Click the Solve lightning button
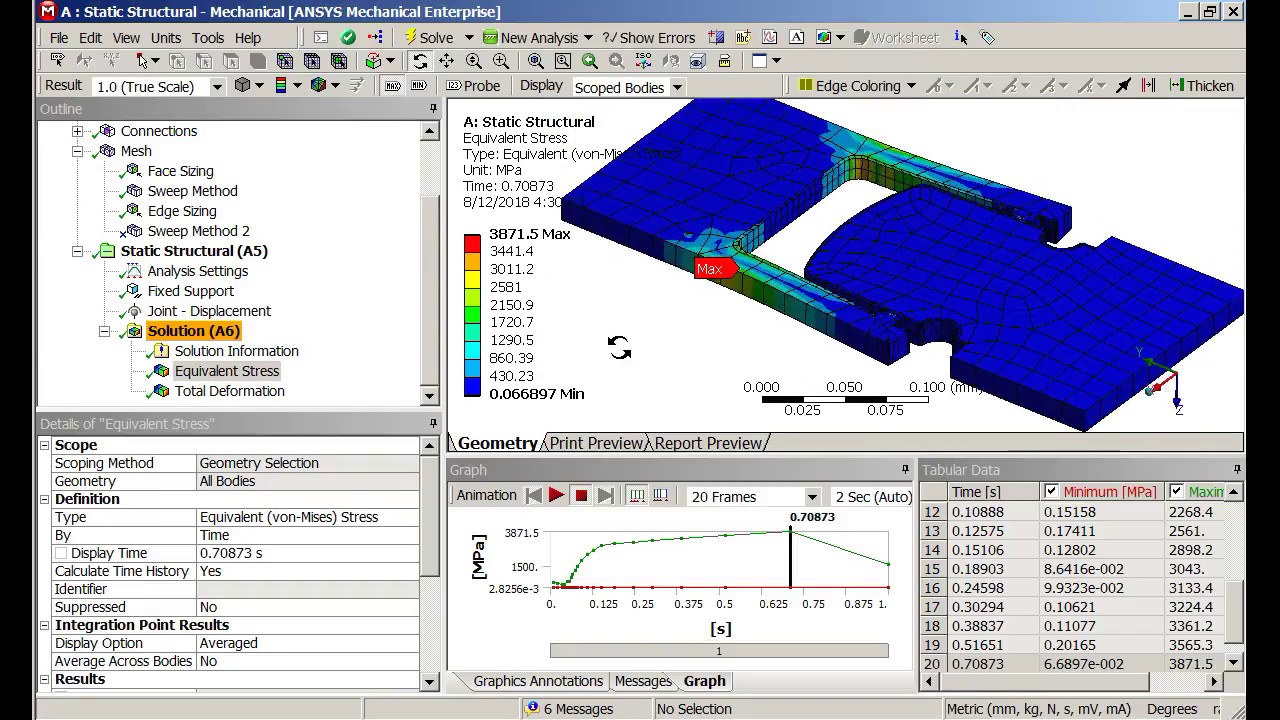The image size is (1280, 720). [429, 37]
